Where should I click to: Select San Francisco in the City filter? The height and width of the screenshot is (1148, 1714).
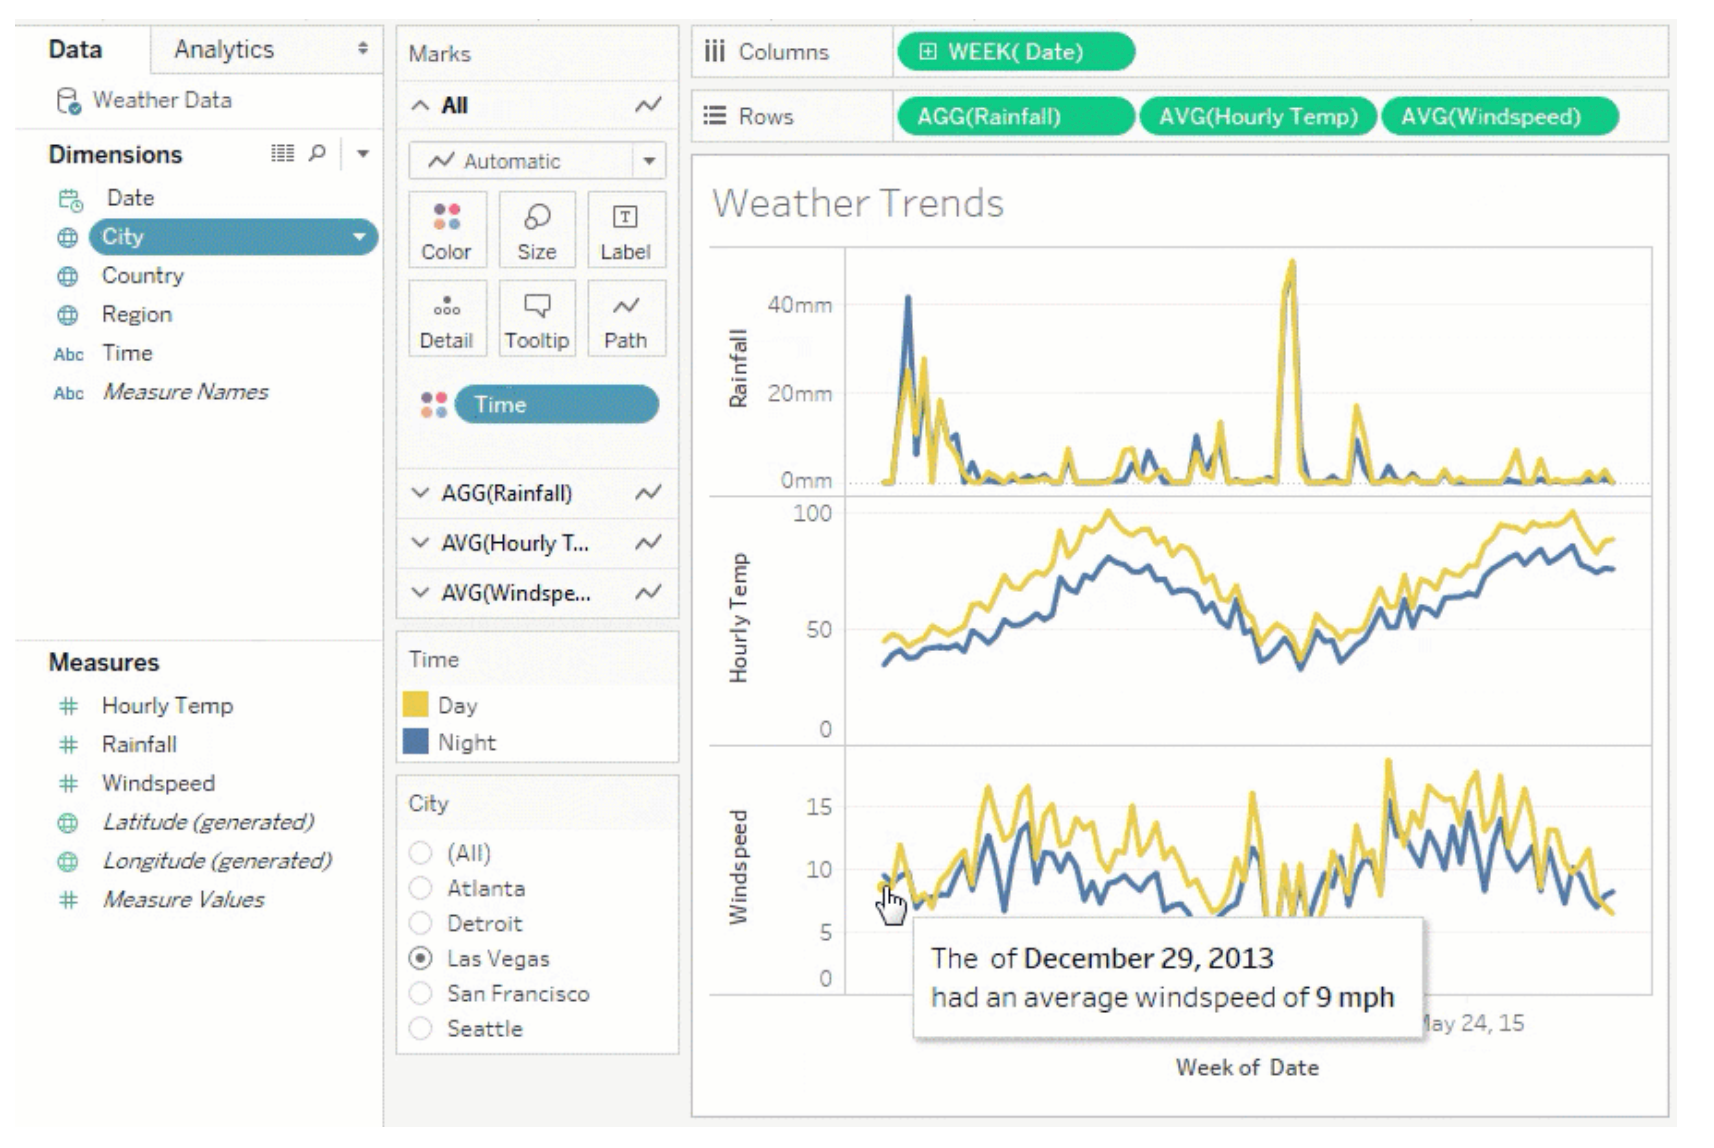click(421, 993)
